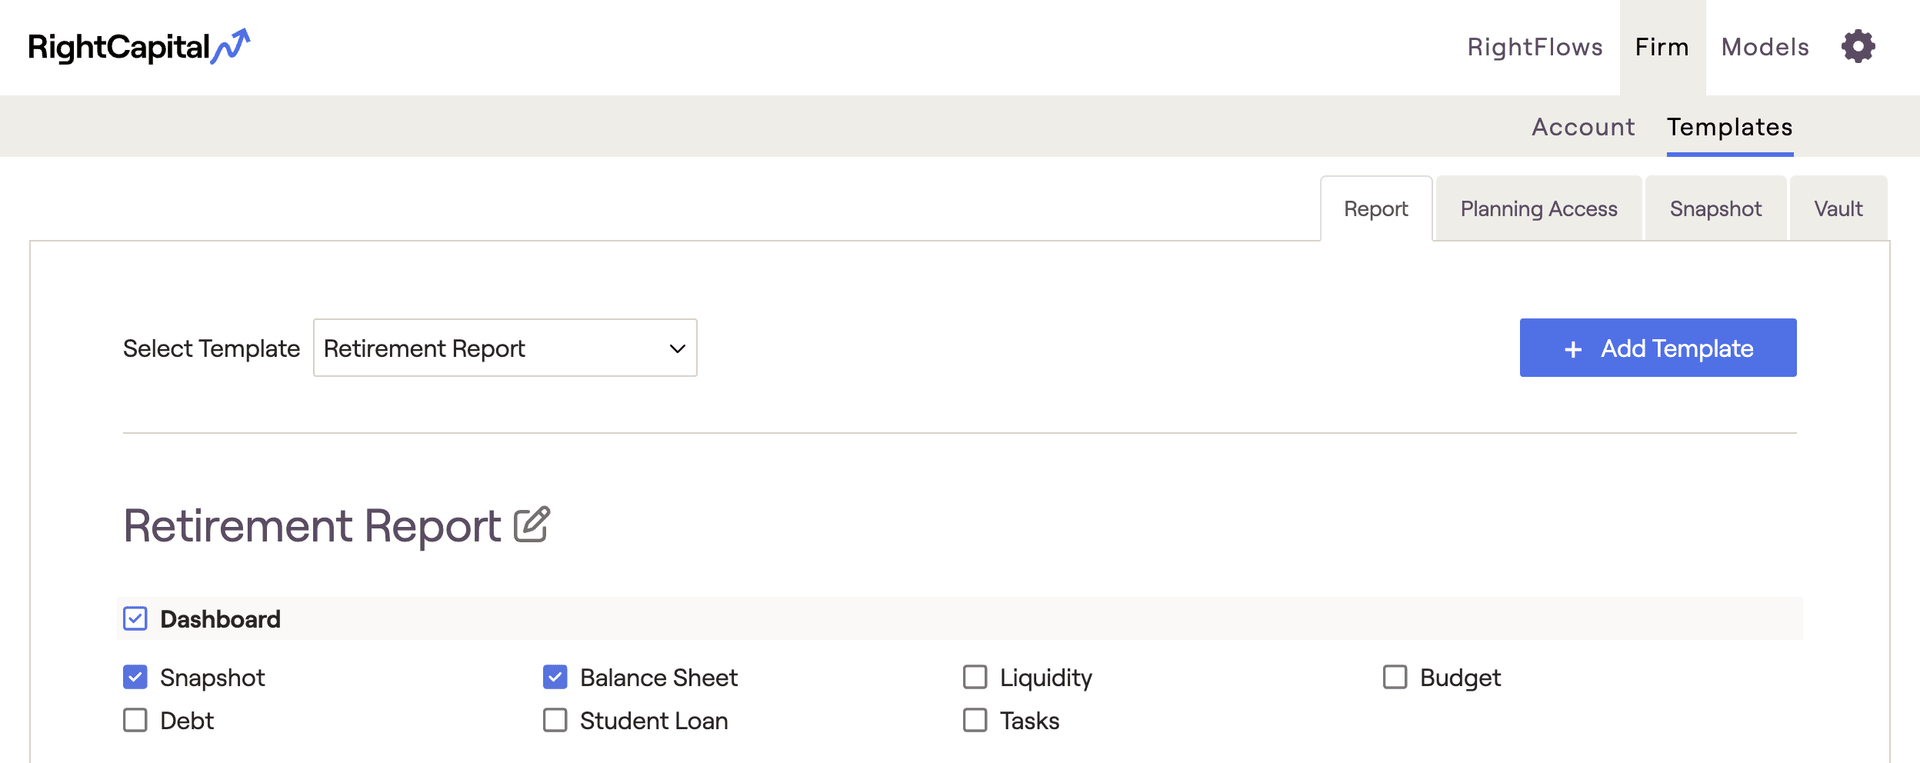This screenshot has width=1920, height=763.
Task: Open the Select Template dropdown
Action: pos(505,348)
